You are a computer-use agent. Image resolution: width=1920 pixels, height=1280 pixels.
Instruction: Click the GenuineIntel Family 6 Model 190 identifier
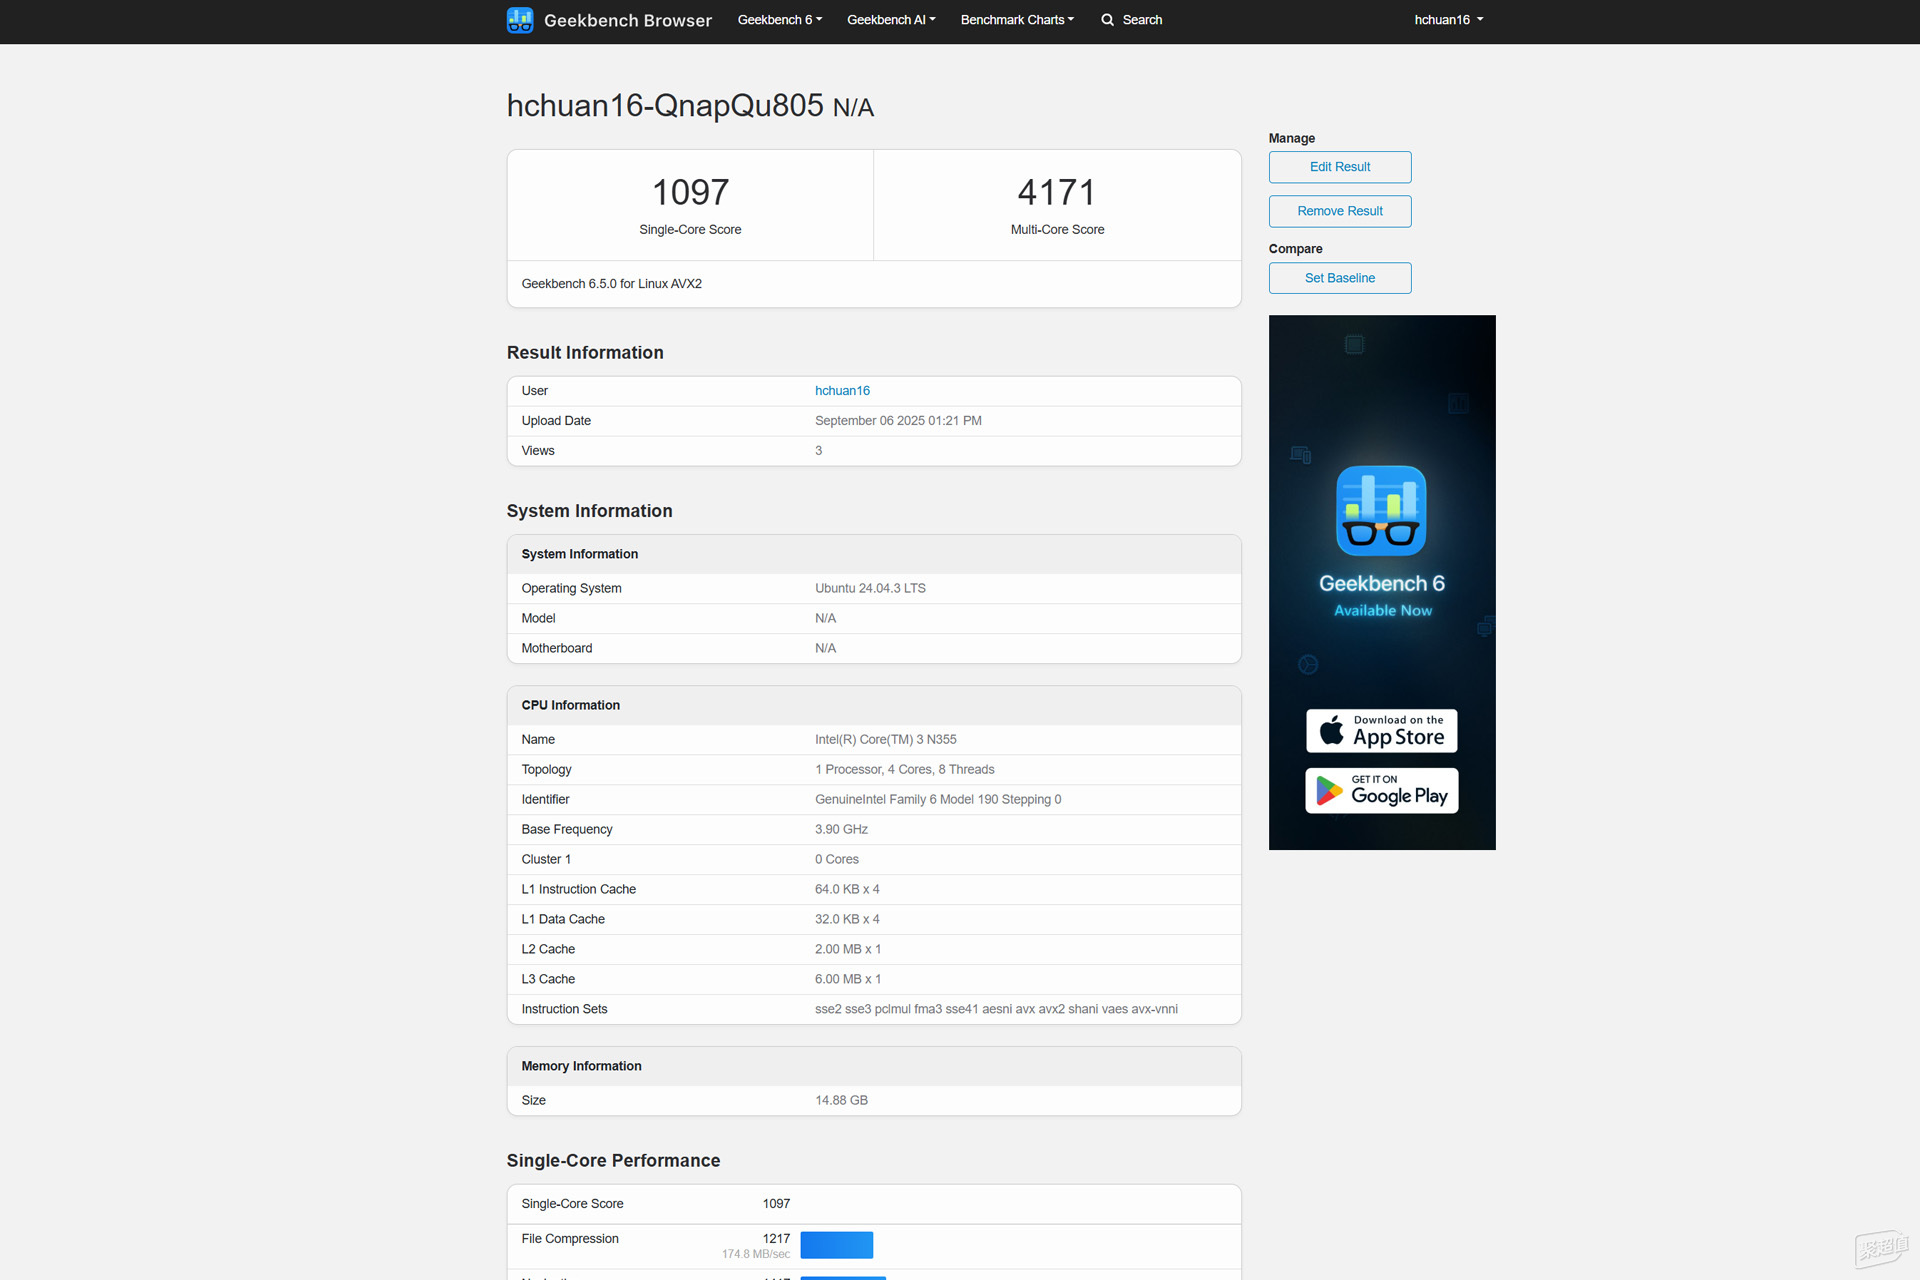[938, 800]
